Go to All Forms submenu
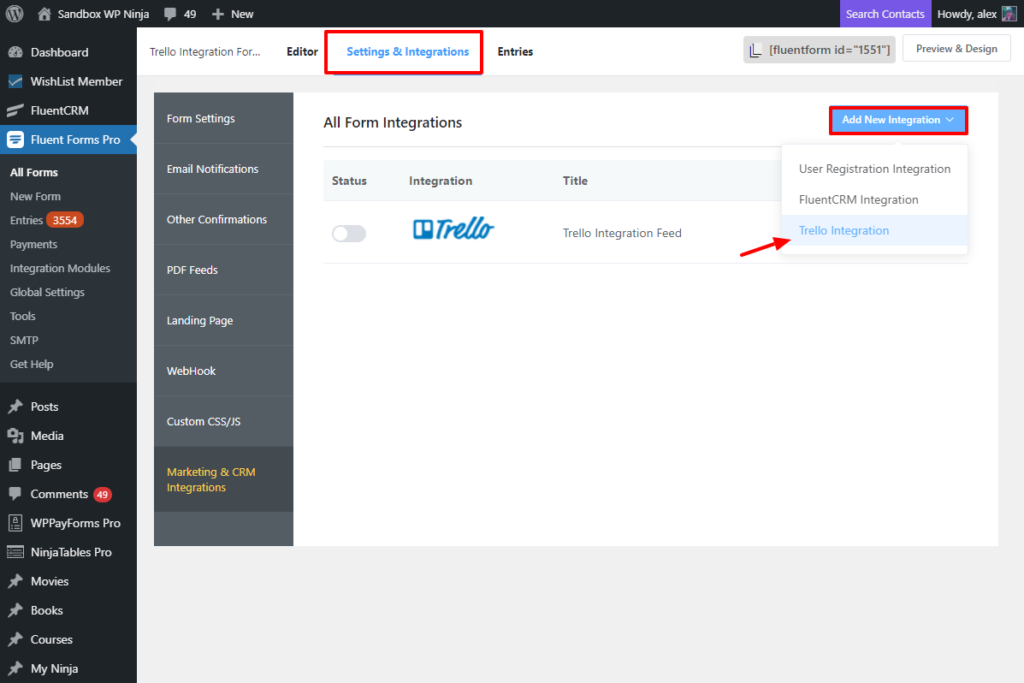 click(x=34, y=172)
